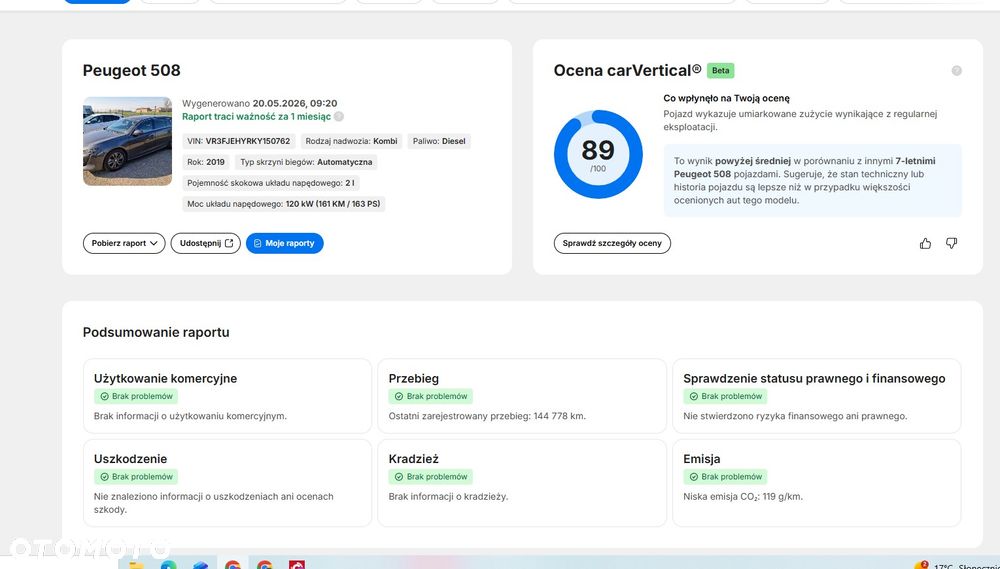Click the 89/100 score gauge
1000x569 pixels.
click(598, 154)
